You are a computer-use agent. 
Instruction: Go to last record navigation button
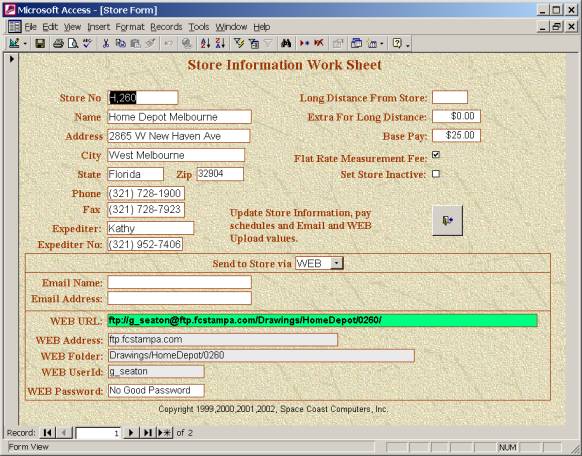click(x=148, y=433)
